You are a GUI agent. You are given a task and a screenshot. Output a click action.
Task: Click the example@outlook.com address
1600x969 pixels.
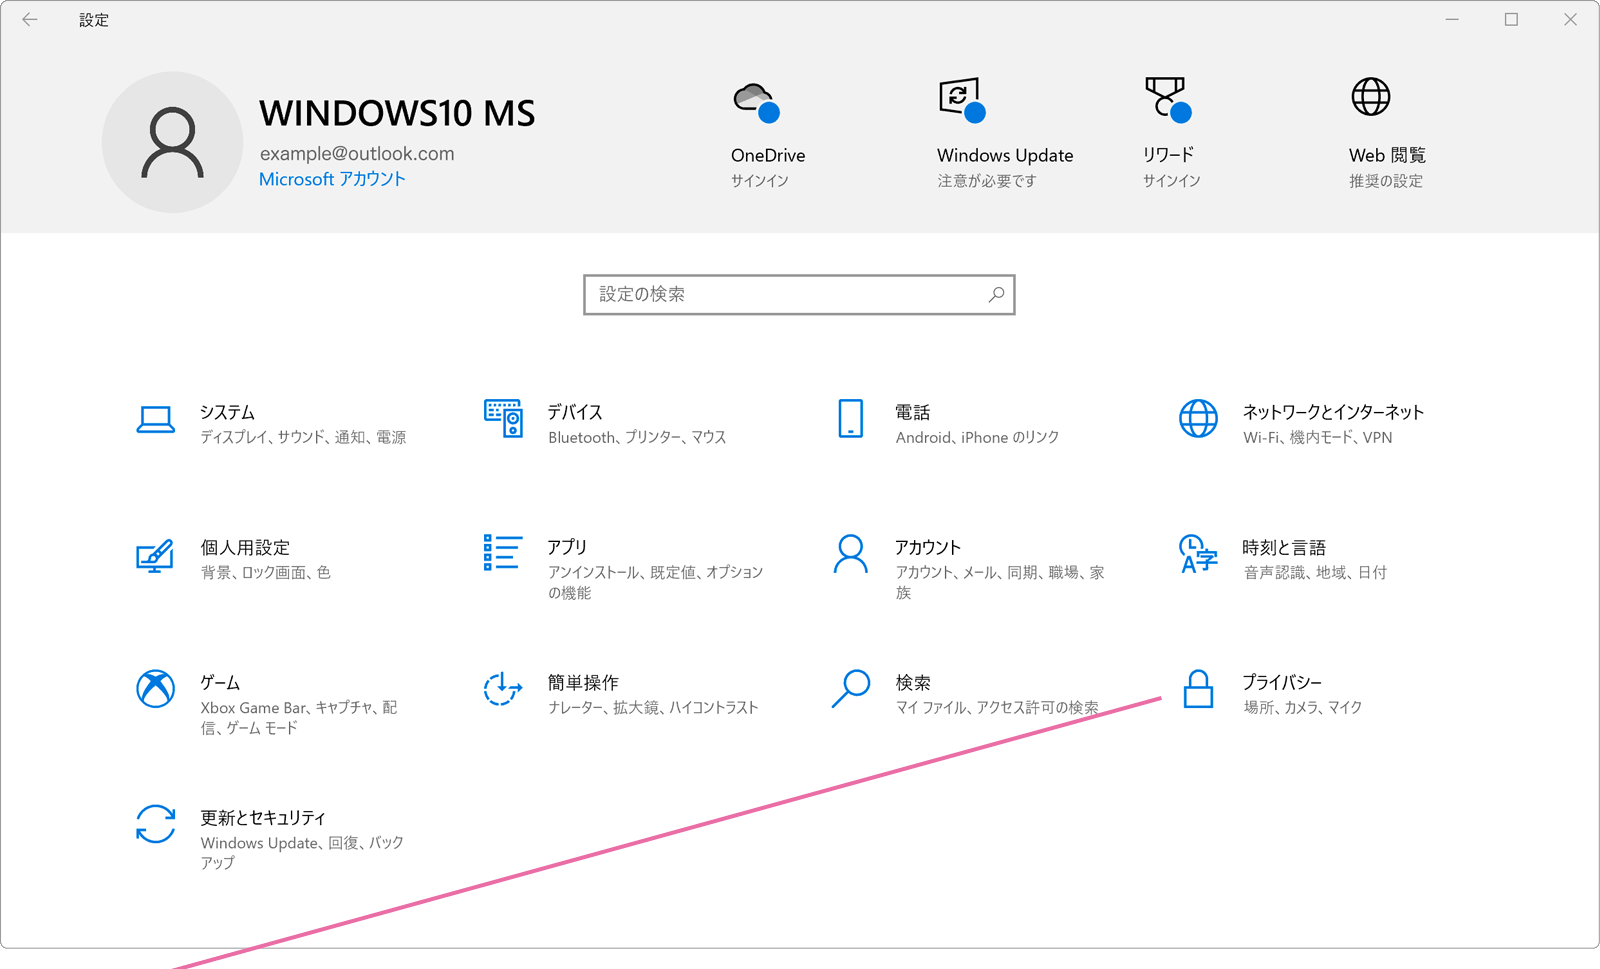357,153
